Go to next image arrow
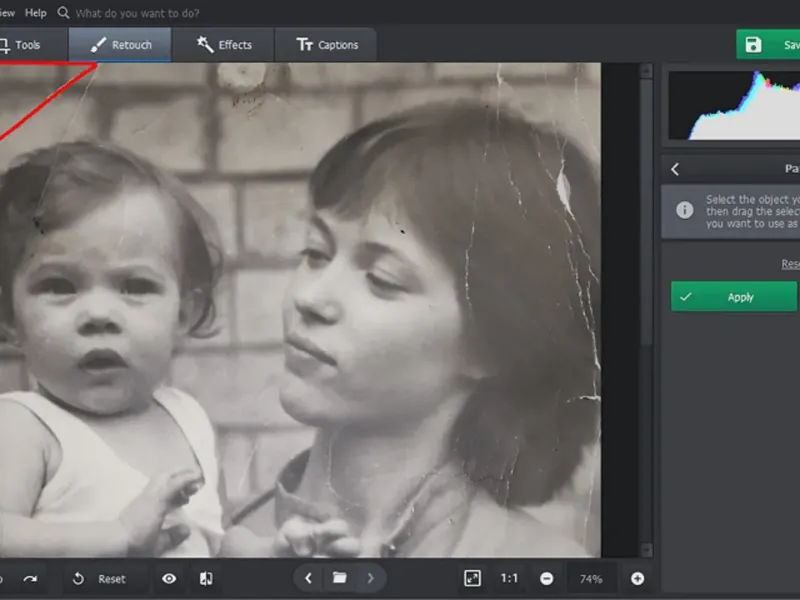The height and width of the screenshot is (600, 800). click(371, 578)
